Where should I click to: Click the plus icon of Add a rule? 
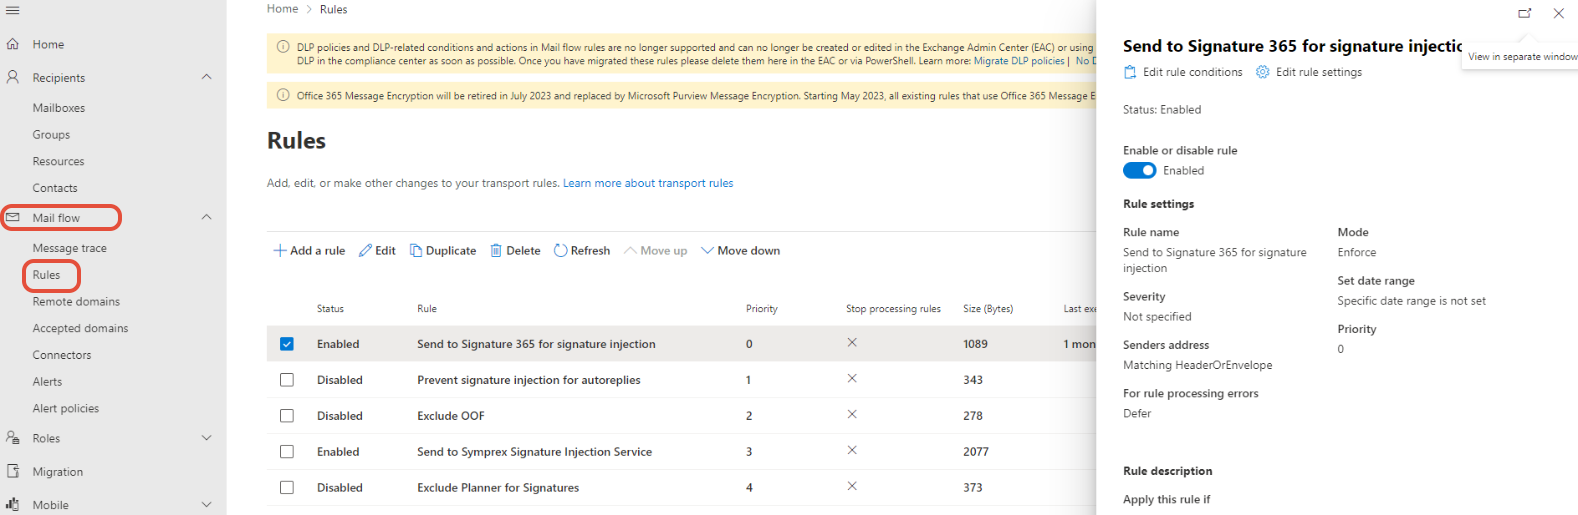pyautogui.click(x=280, y=251)
